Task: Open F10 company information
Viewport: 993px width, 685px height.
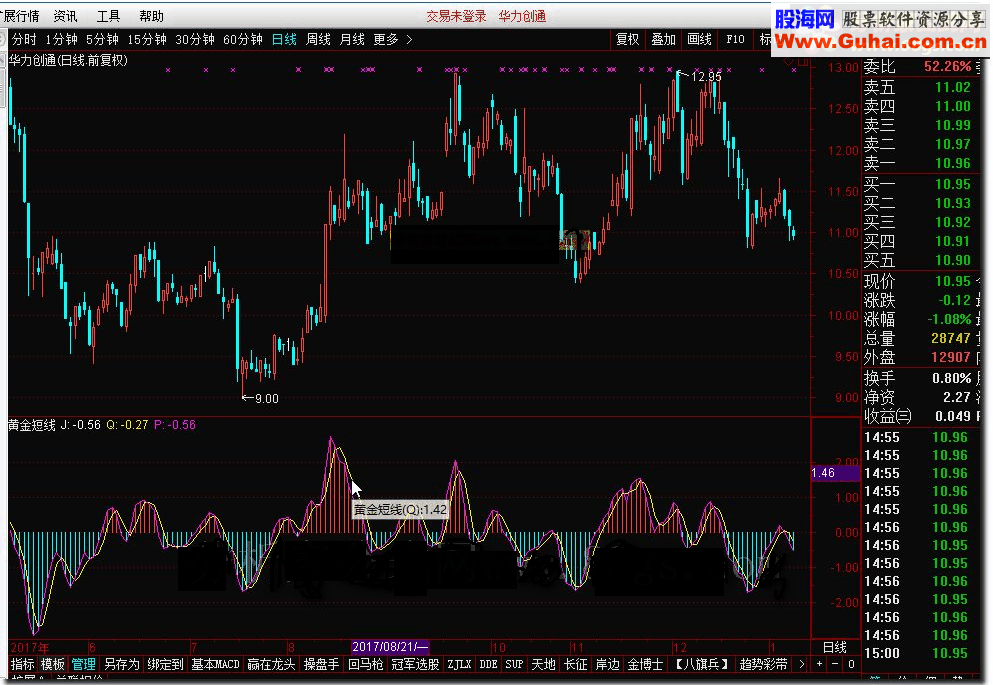Action: [735, 39]
